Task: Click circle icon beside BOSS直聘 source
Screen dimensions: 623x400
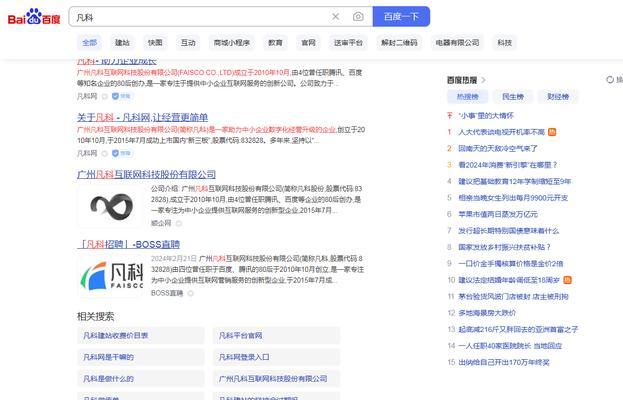Action: coord(190,294)
